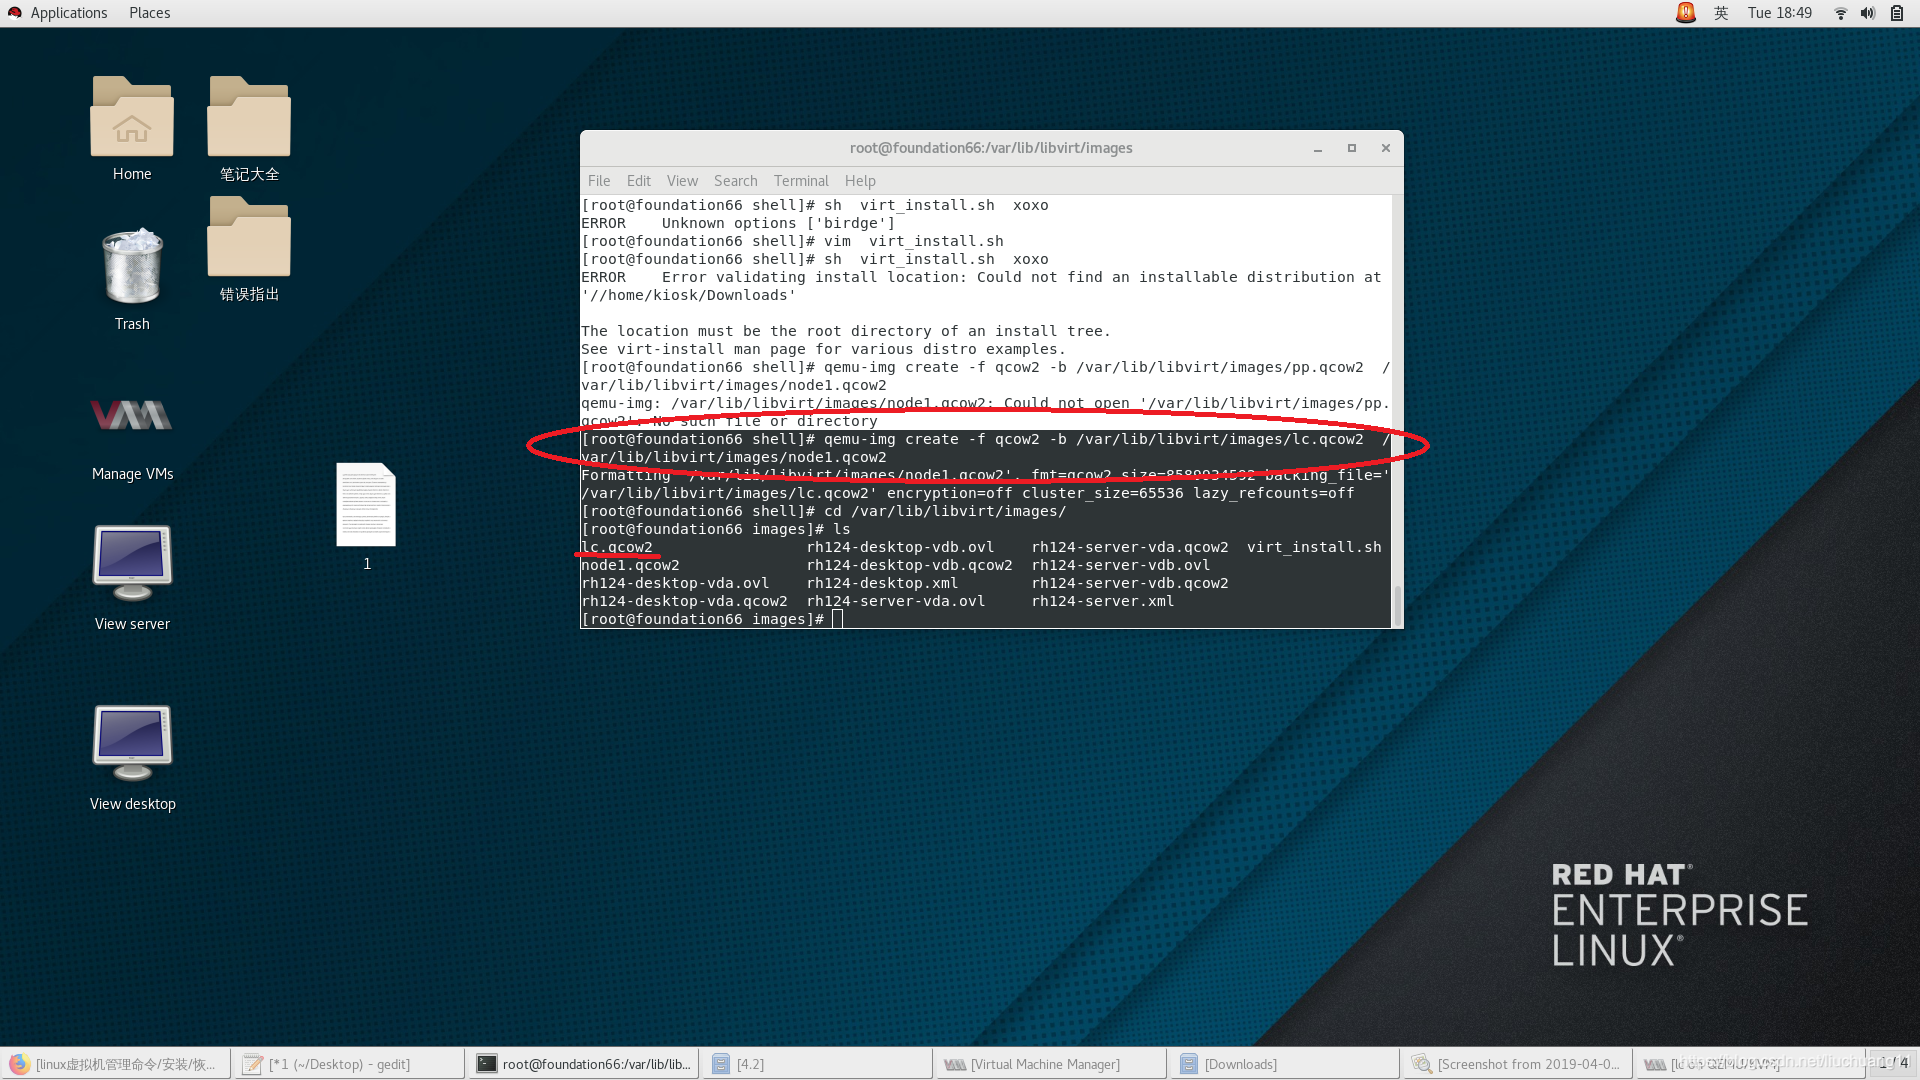Viewport: 1920px width, 1080px height.
Task: Click the workspace switcher 1 / 4
Action: point(1893,1063)
